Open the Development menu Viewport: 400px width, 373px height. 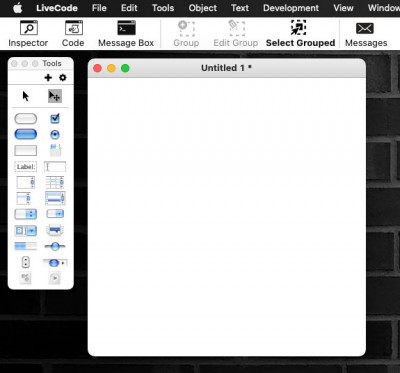(x=291, y=8)
